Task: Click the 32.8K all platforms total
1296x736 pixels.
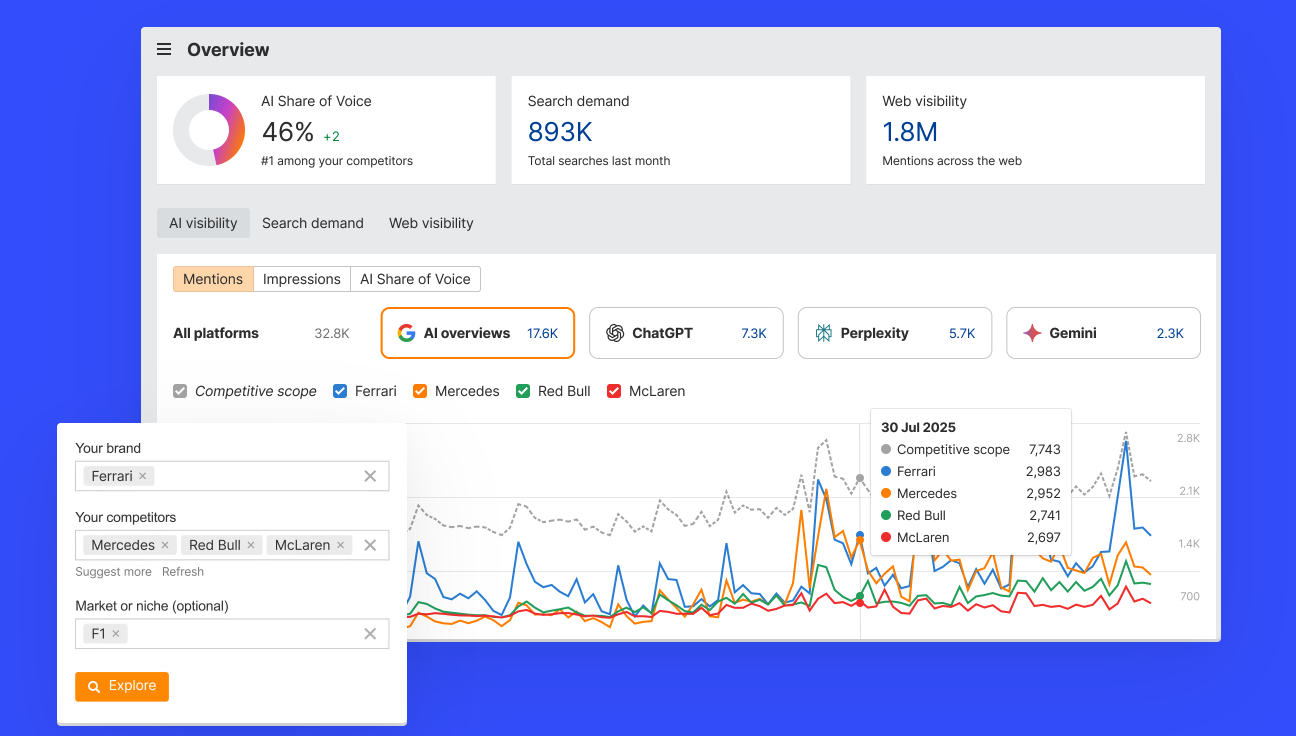Action: click(332, 333)
